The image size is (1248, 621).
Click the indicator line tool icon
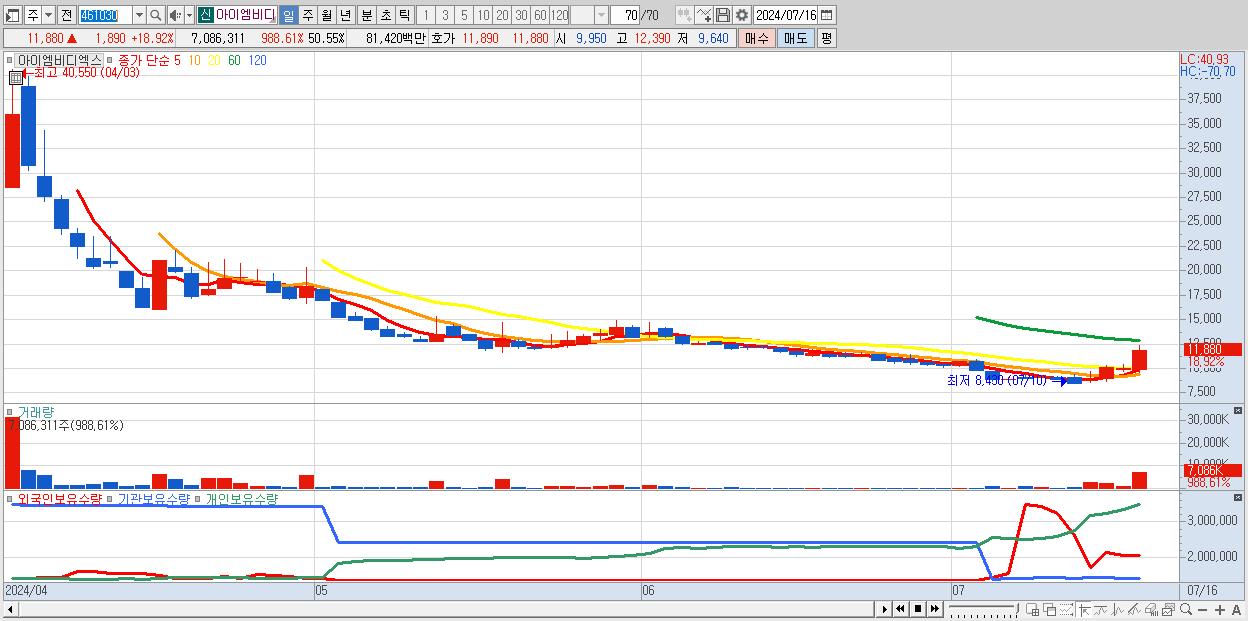click(704, 15)
